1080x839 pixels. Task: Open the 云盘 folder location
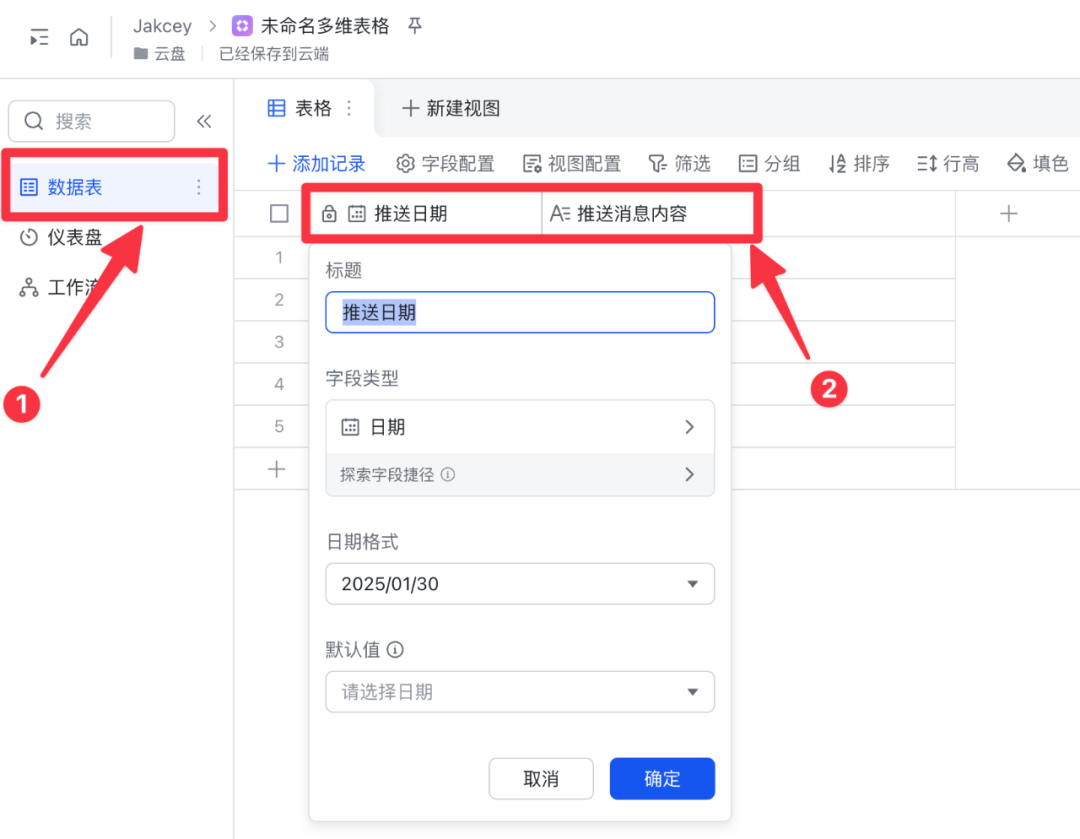pos(160,54)
